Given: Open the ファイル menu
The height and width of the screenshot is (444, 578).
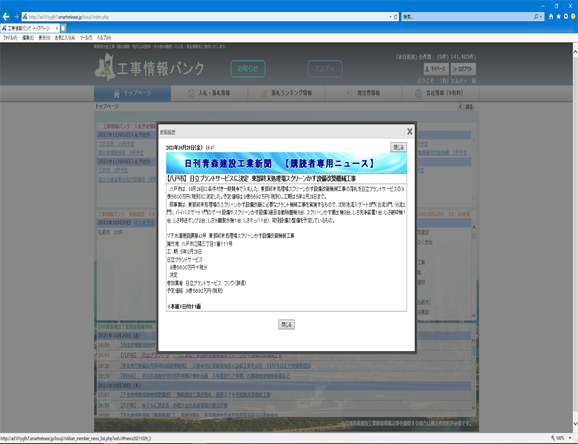Looking at the screenshot, I should [10, 38].
